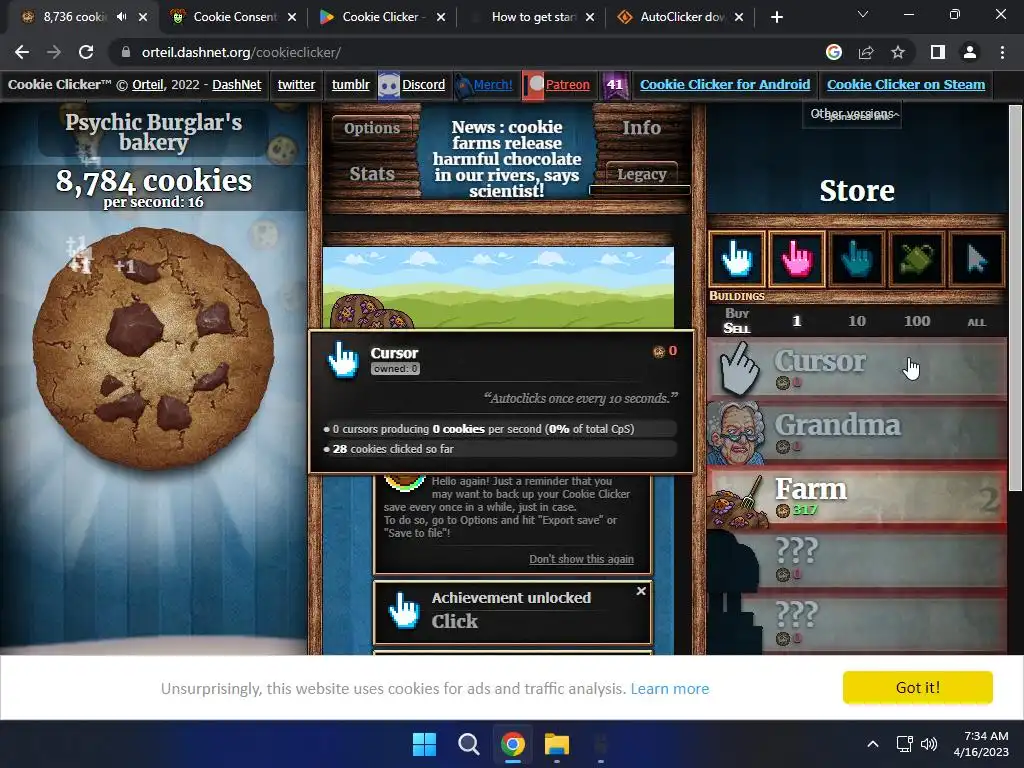
Task: Click the store scrollbar
Action: click(1015, 297)
